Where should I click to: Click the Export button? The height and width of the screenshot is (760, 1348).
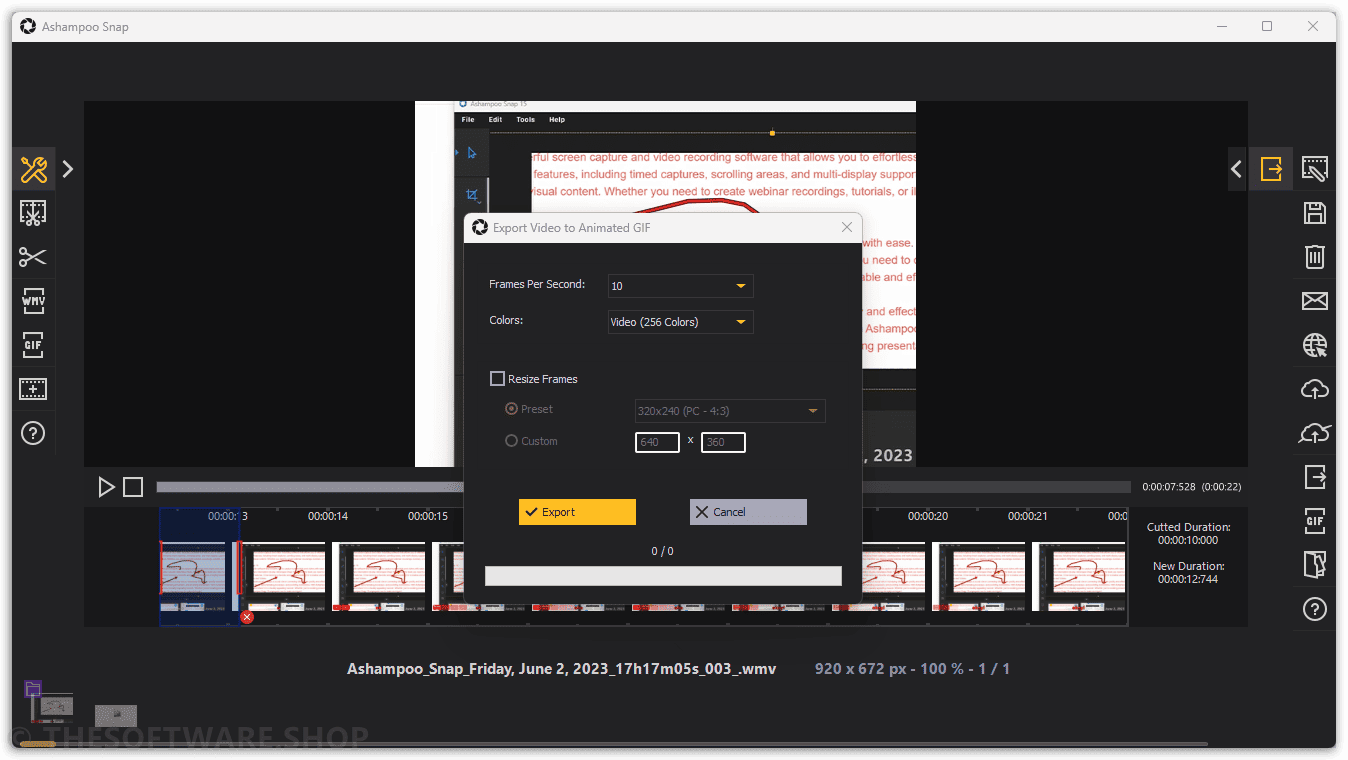point(577,512)
